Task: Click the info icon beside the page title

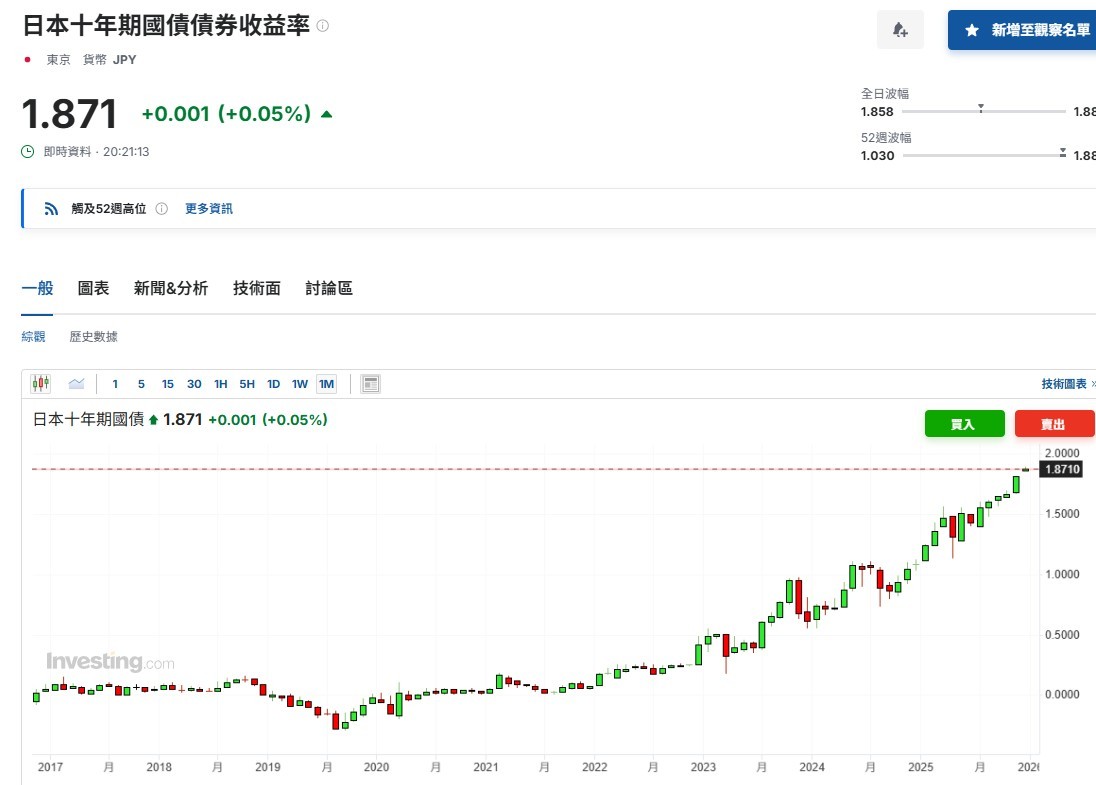Action: tap(322, 25)
